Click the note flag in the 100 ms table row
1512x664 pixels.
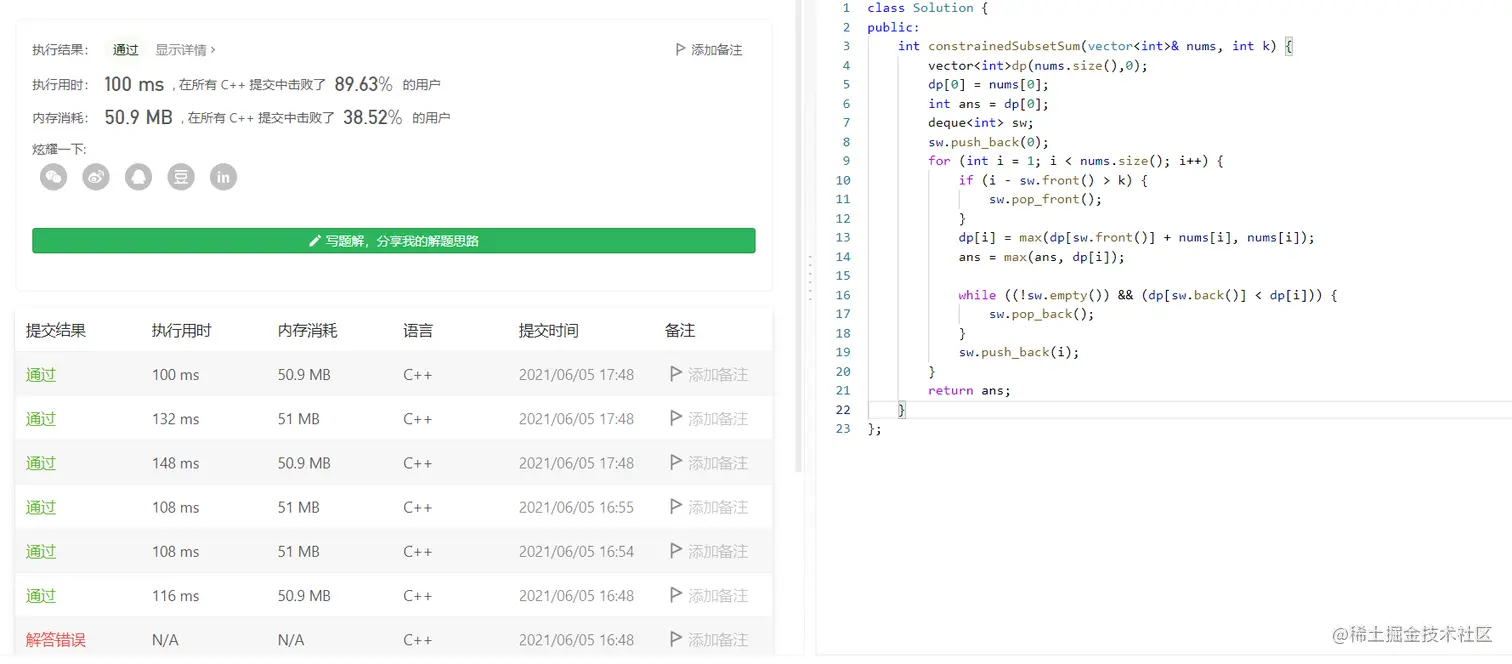pos(676,374)
